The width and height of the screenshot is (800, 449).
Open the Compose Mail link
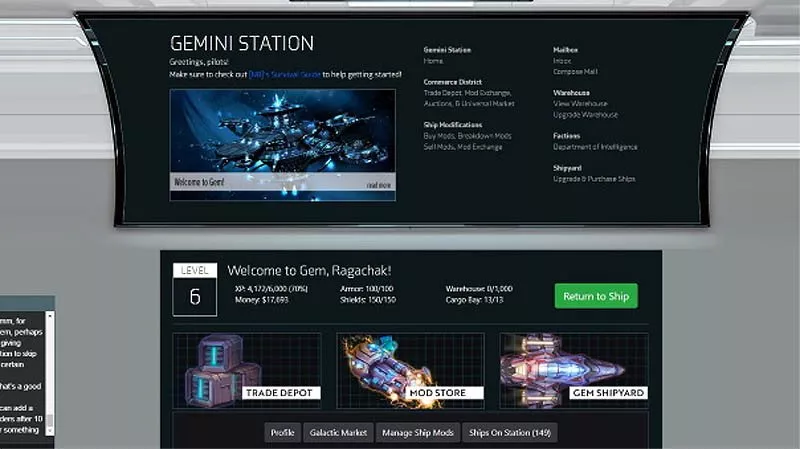(x=575, y=72)
